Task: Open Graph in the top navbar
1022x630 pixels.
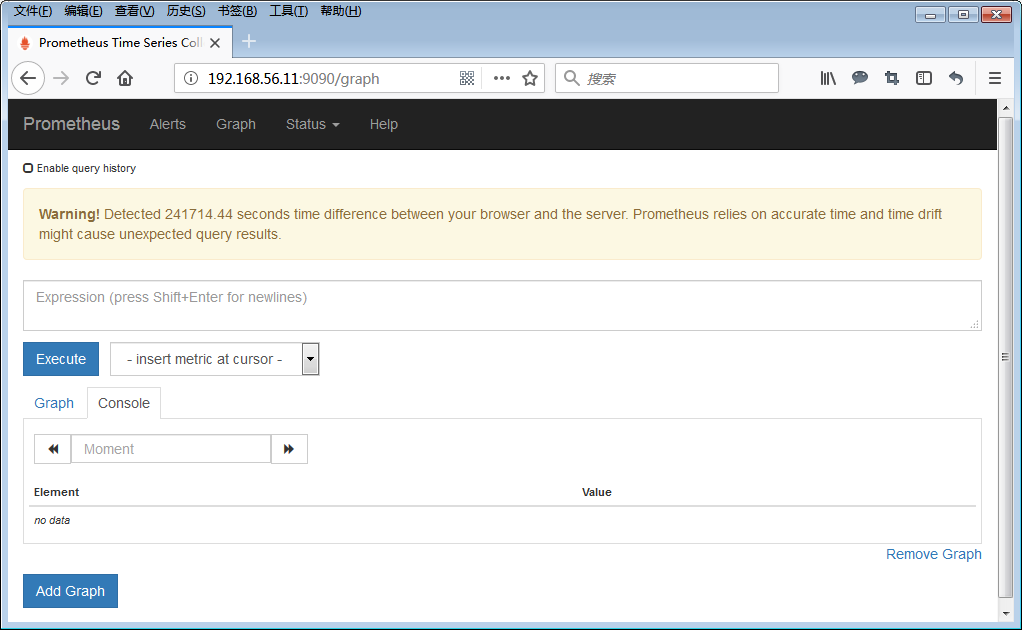Action: (236, 124)
